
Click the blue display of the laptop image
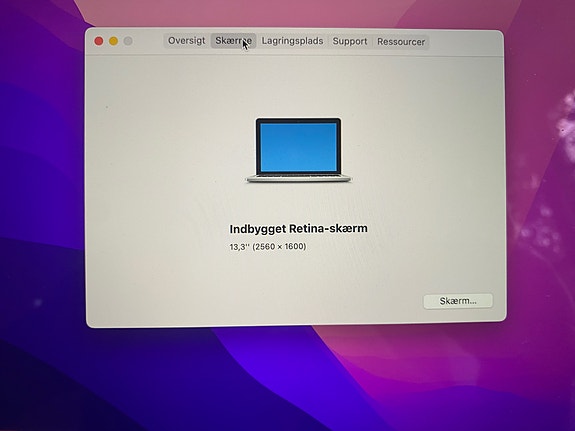(x=299, y=147)
